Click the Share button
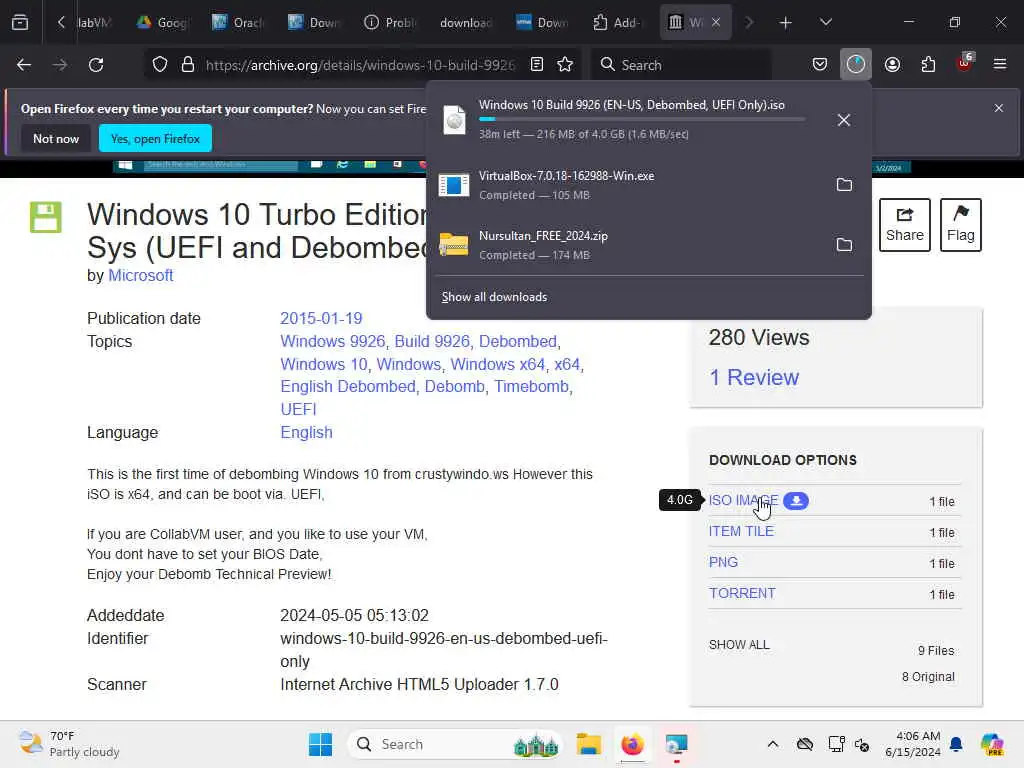This screenshot has width=1024, height=768. point(904,225)
